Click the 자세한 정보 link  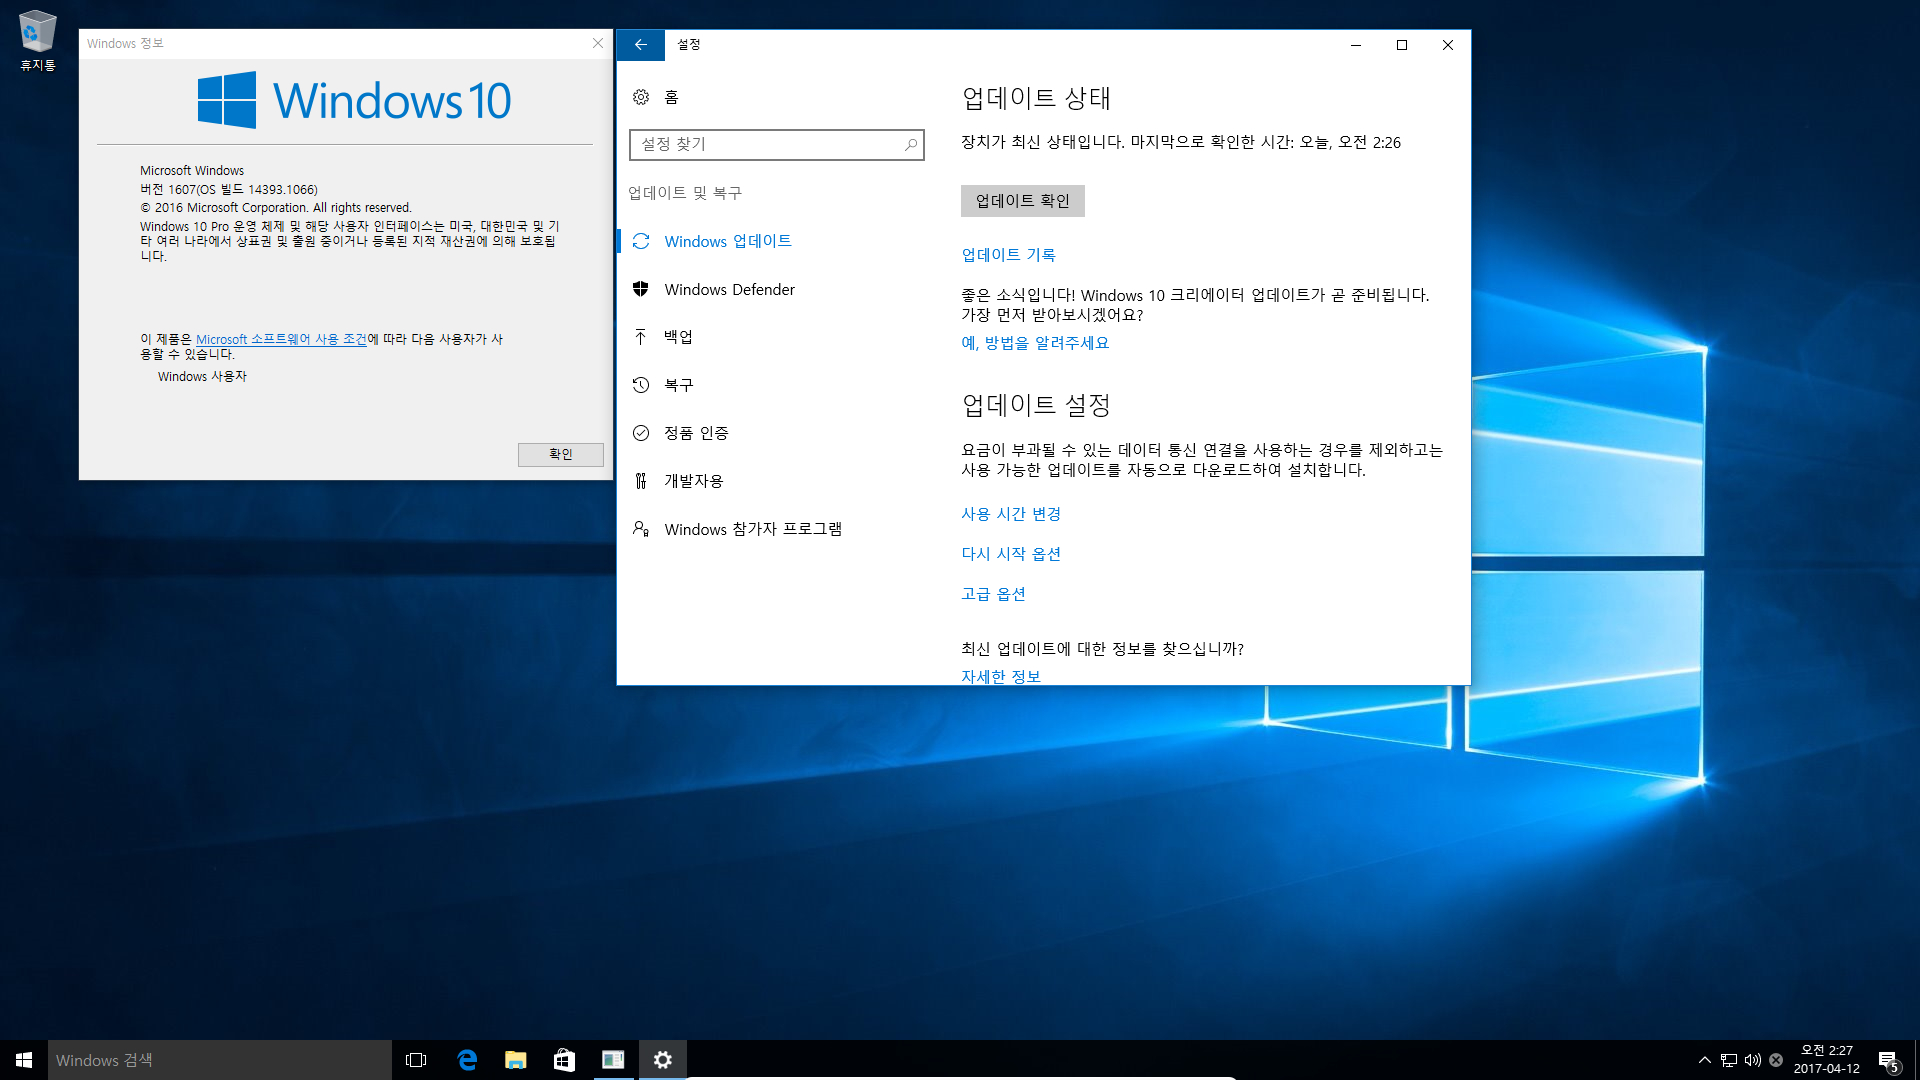[1001, 676]
